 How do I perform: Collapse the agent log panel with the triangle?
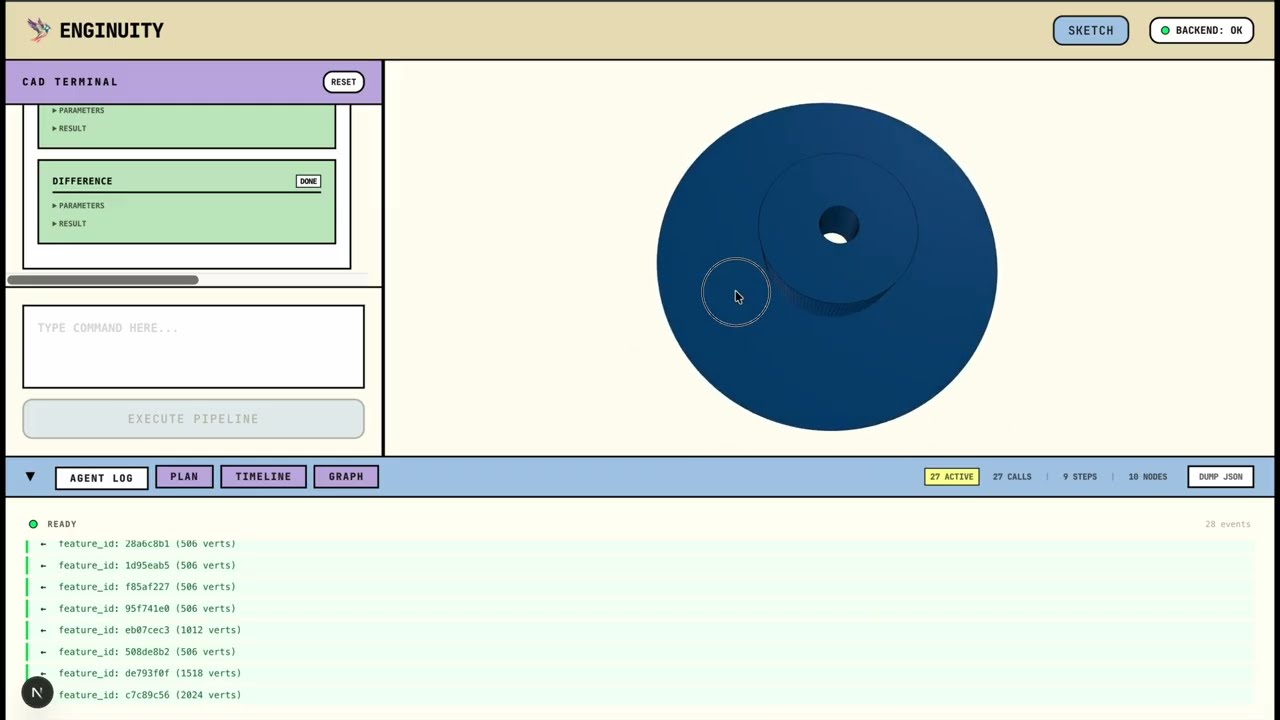[30, 477]
